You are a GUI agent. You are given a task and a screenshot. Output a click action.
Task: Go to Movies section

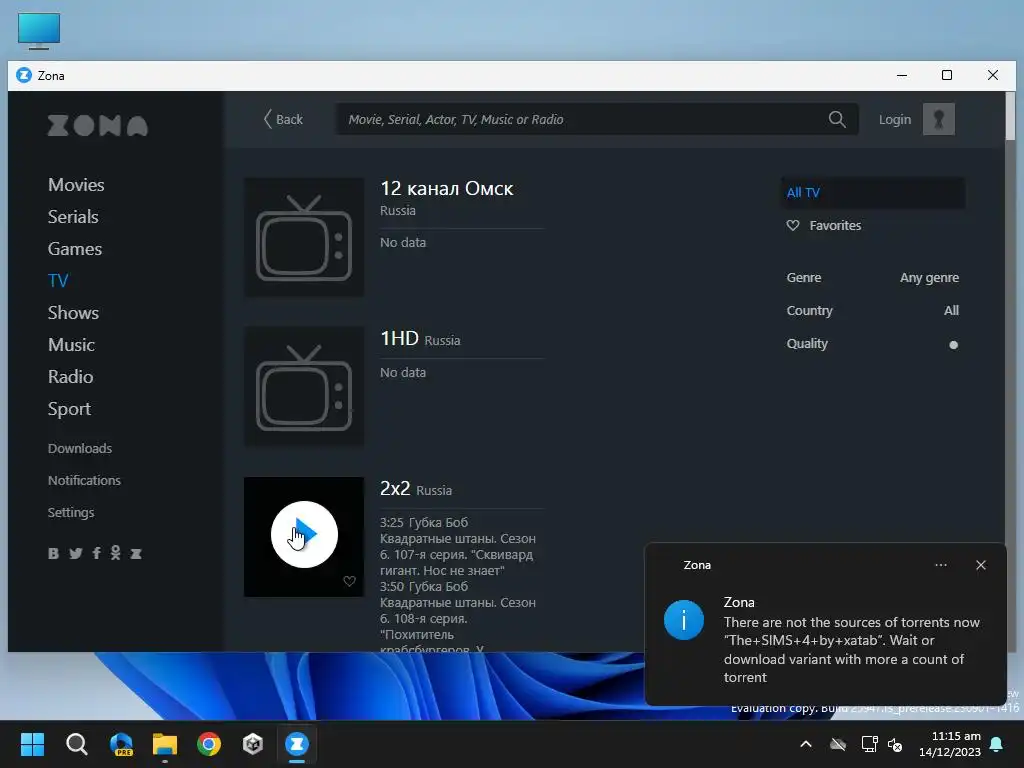coord(76,185)
